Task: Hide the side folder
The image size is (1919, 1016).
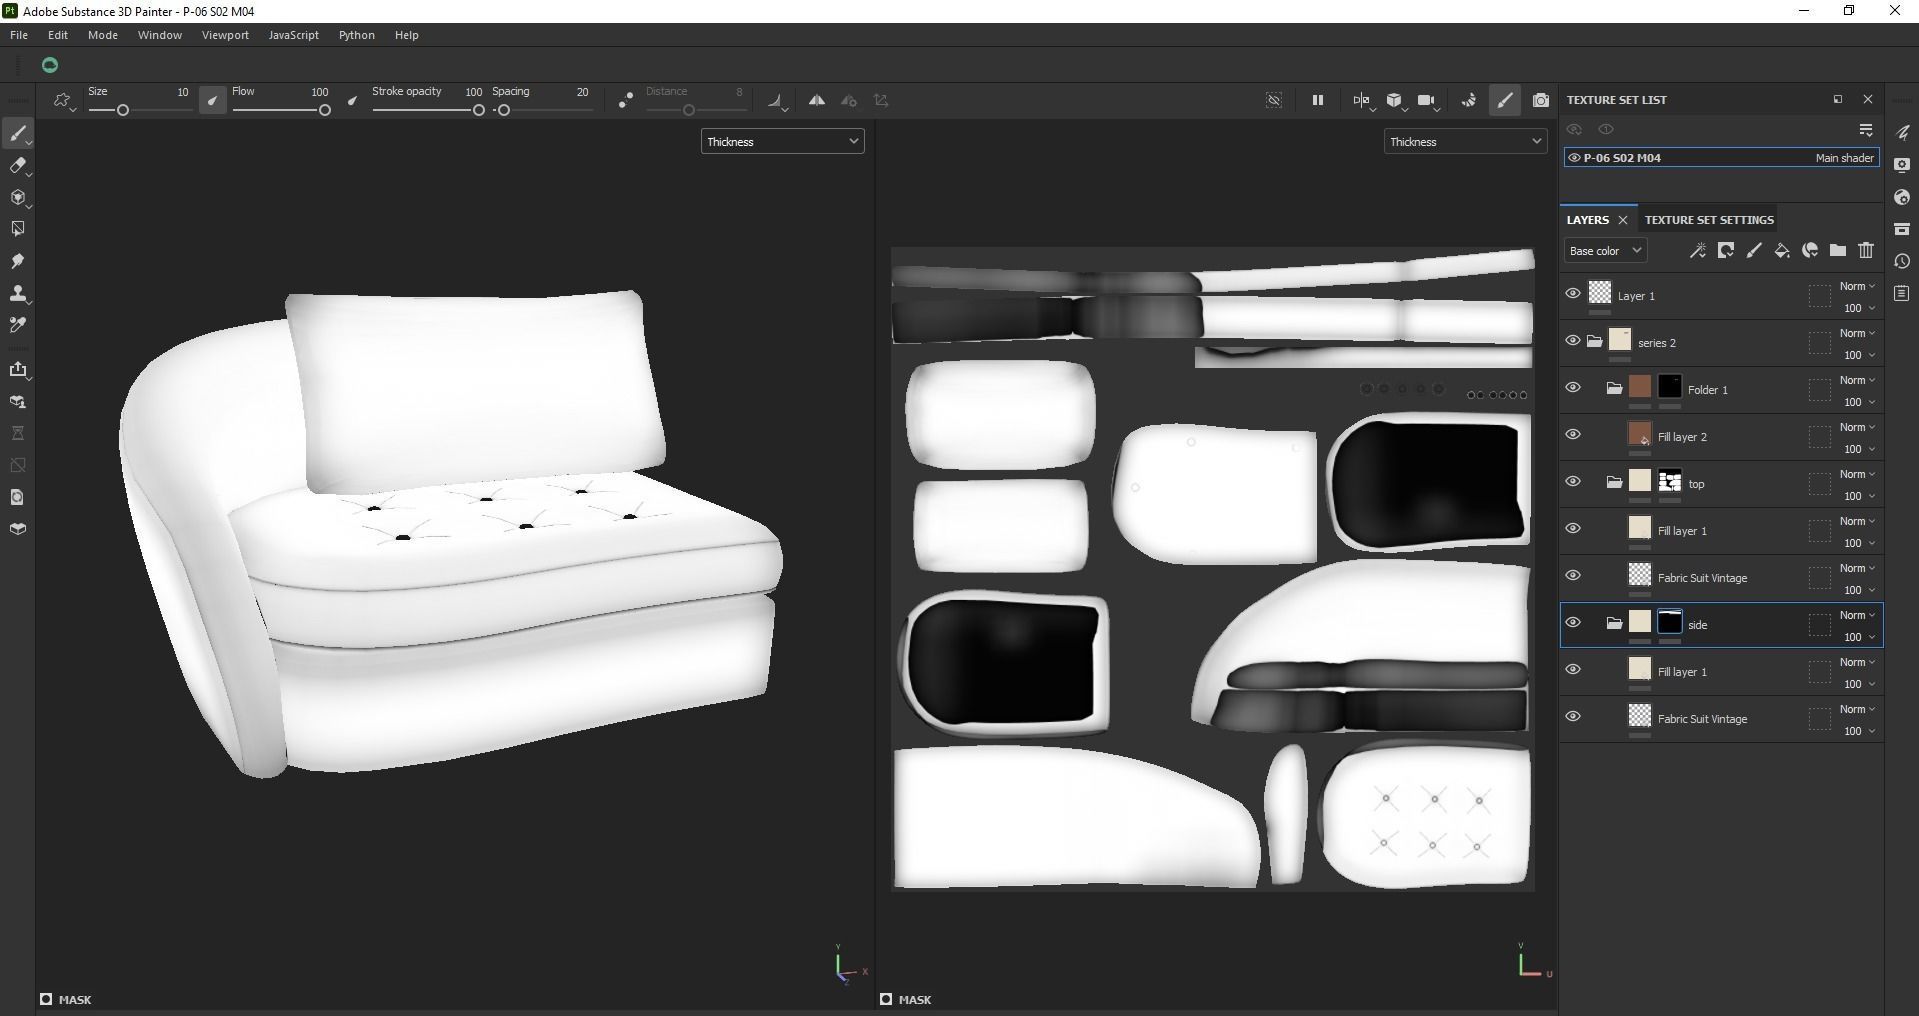Action: pyautogui.click(x=1573, y=623)
